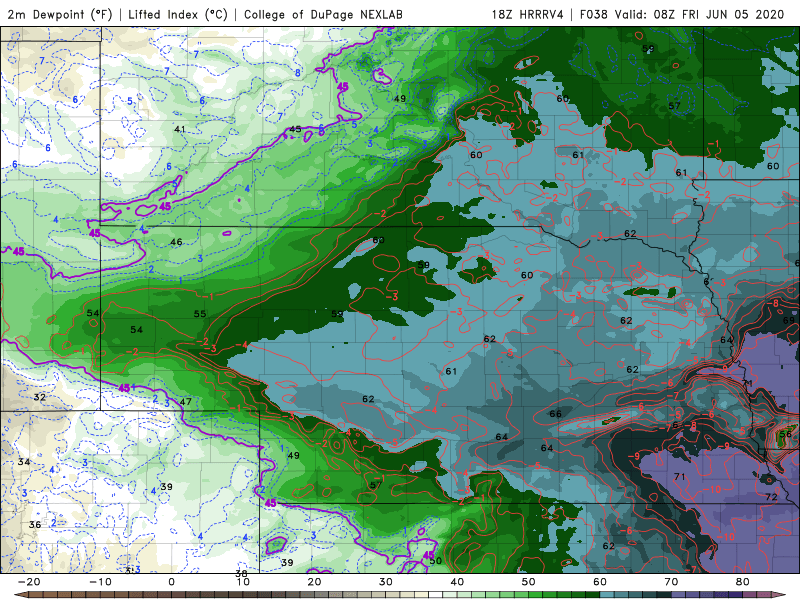Click the "Lifted Index (°C)" title text
The height and width of the screenshot is (600, 800).
point(178,14)
